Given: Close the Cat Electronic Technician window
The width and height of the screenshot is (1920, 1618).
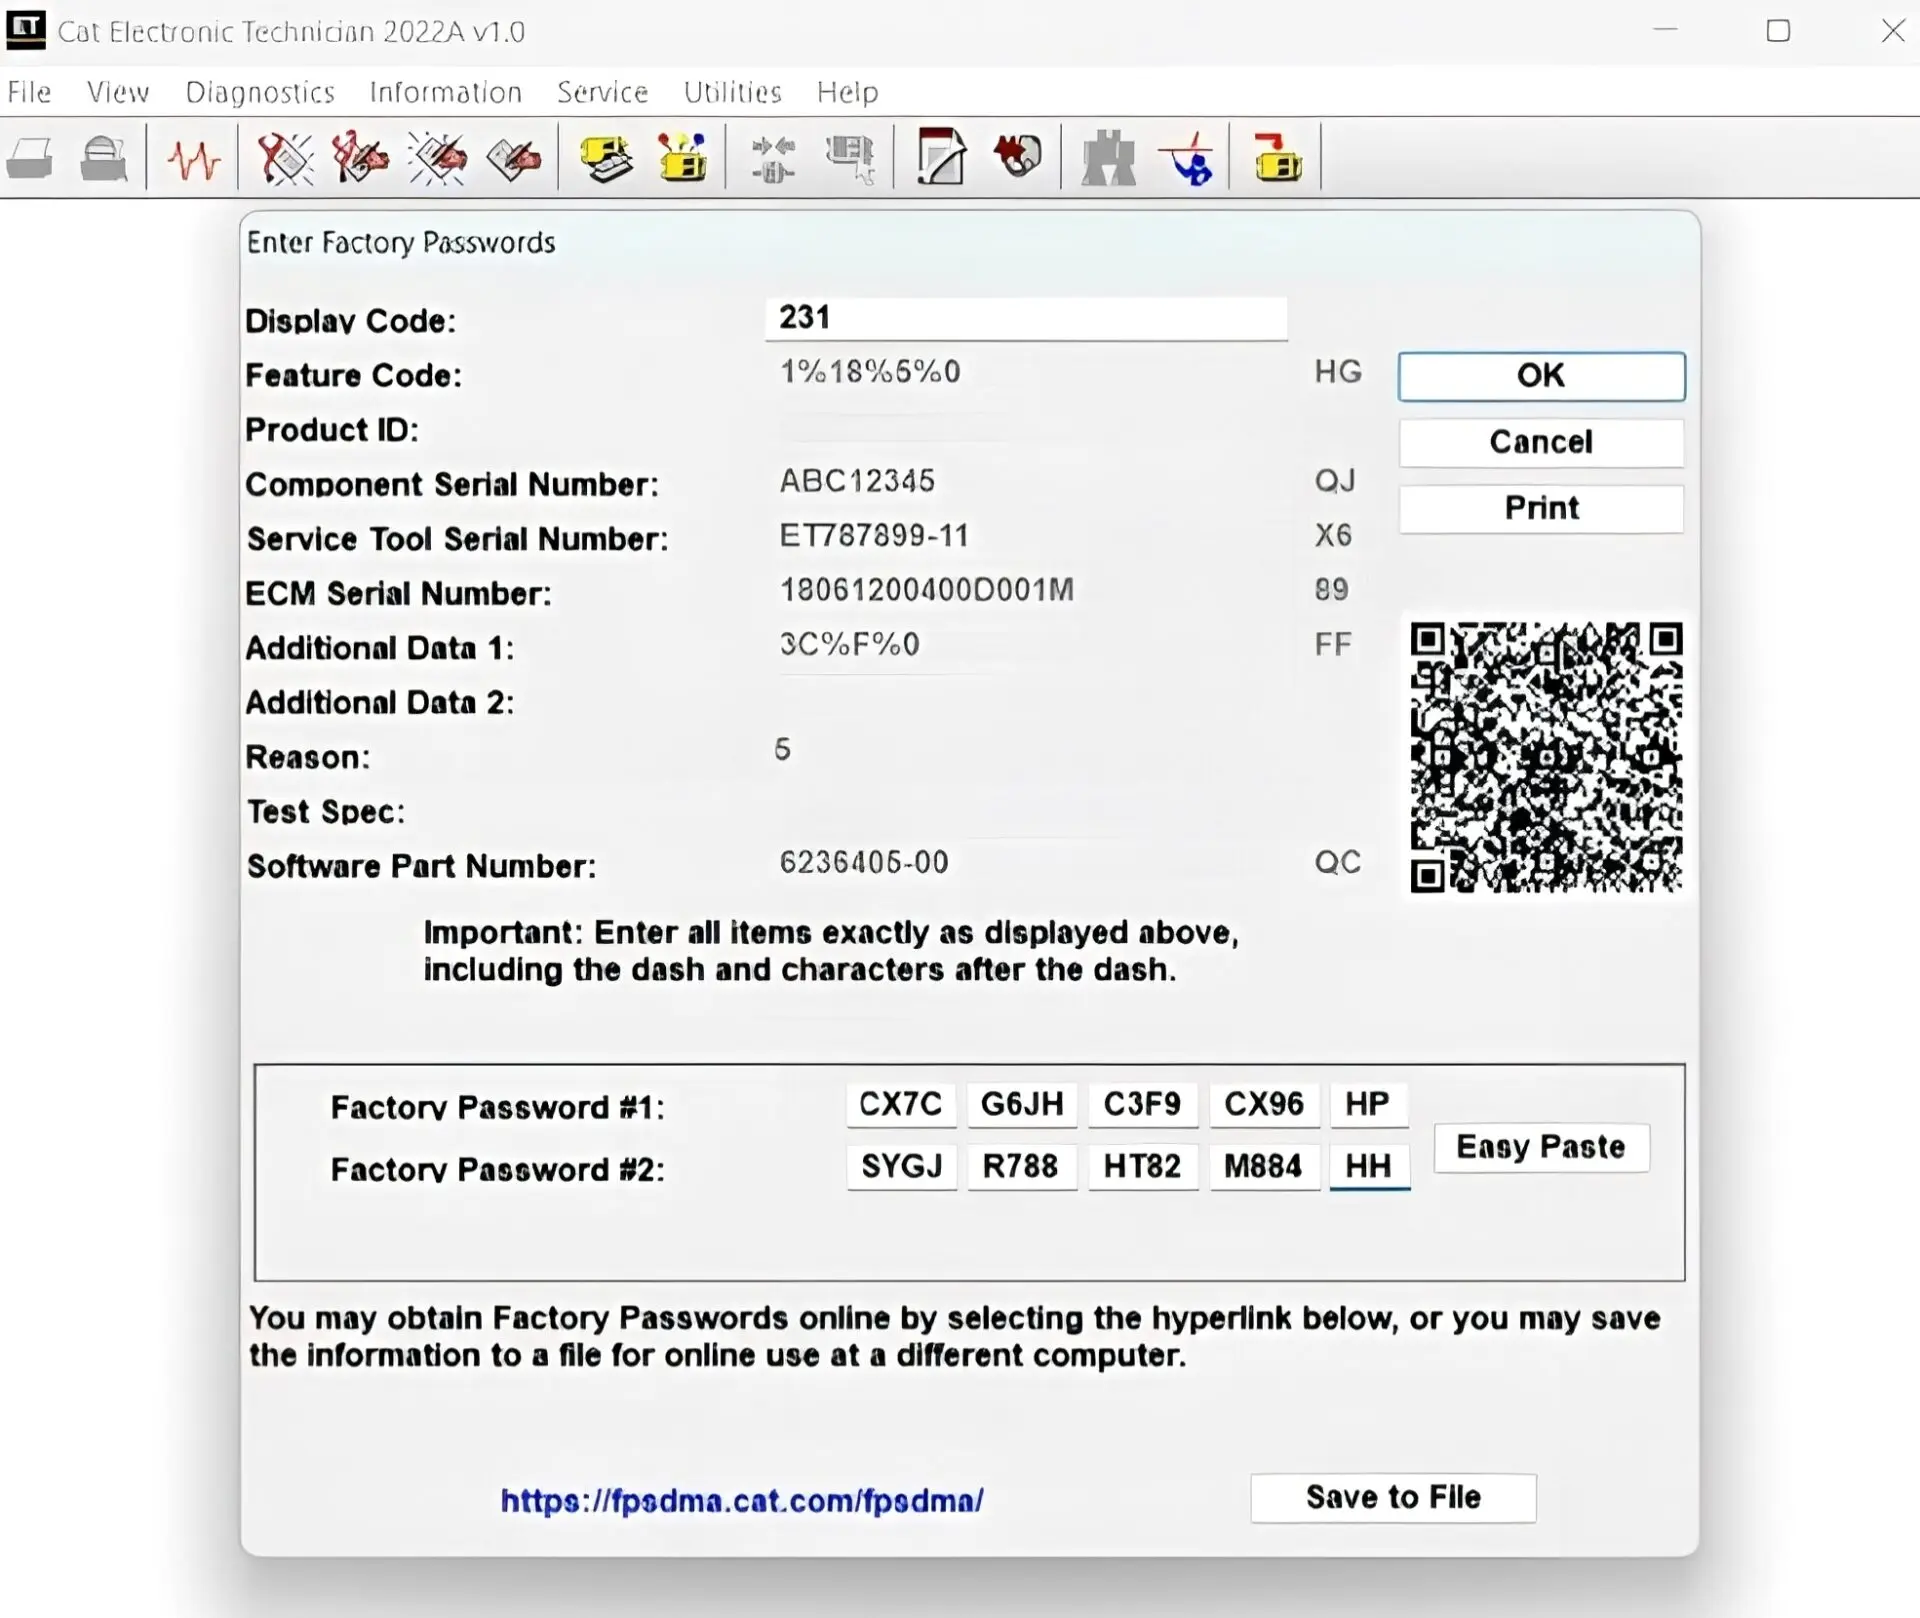Looking at the screenshot, I should (1893, 31).
